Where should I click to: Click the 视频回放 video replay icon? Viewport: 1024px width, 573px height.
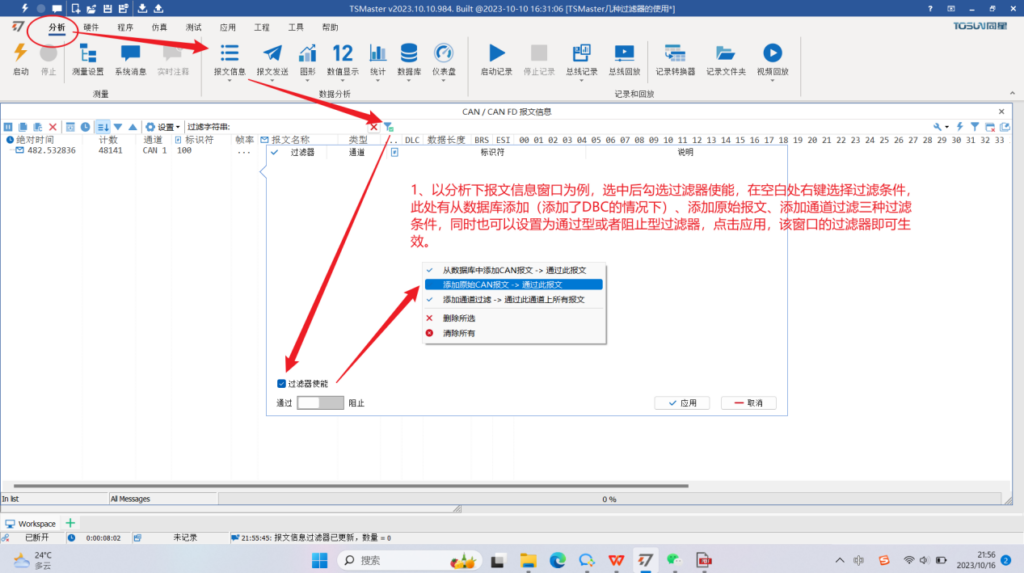772,58
